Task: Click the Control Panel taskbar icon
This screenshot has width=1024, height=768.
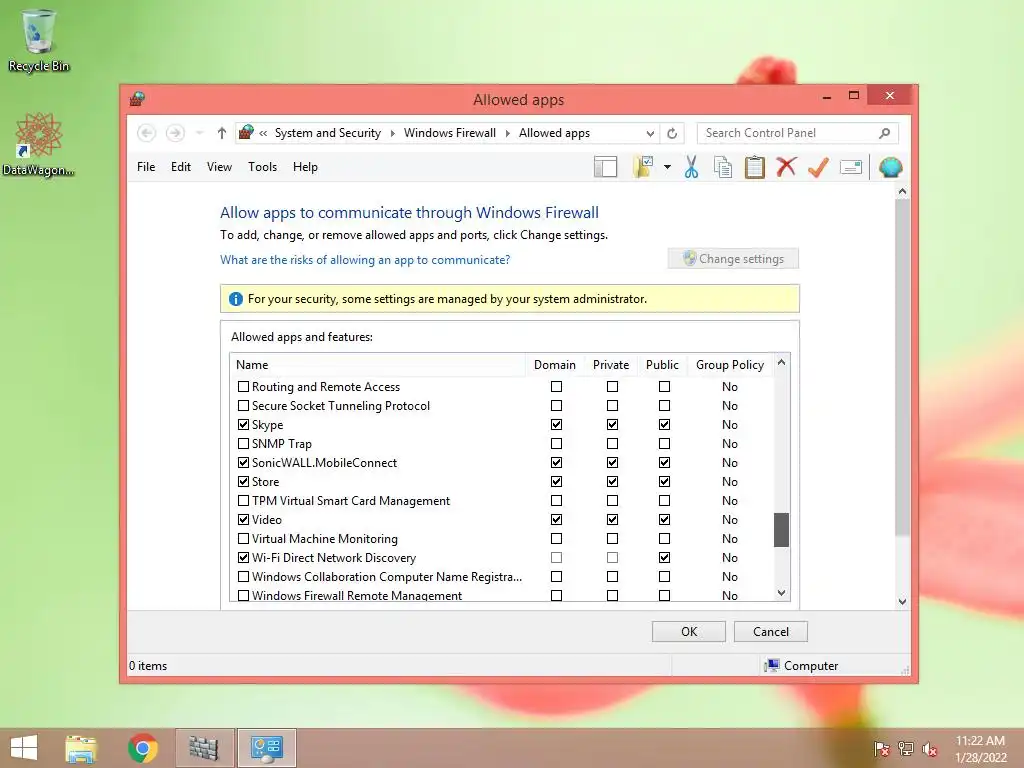Action: click(266, 748)
